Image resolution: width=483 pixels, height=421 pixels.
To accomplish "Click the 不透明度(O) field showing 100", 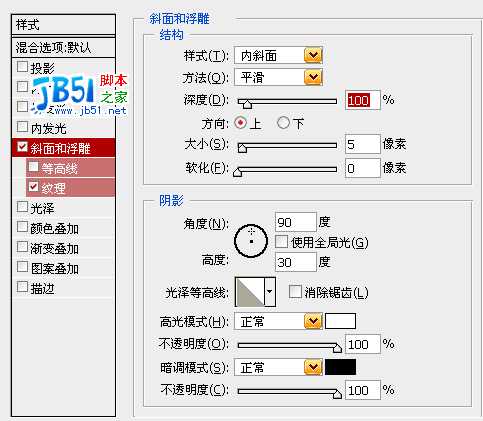I will 363,344.
